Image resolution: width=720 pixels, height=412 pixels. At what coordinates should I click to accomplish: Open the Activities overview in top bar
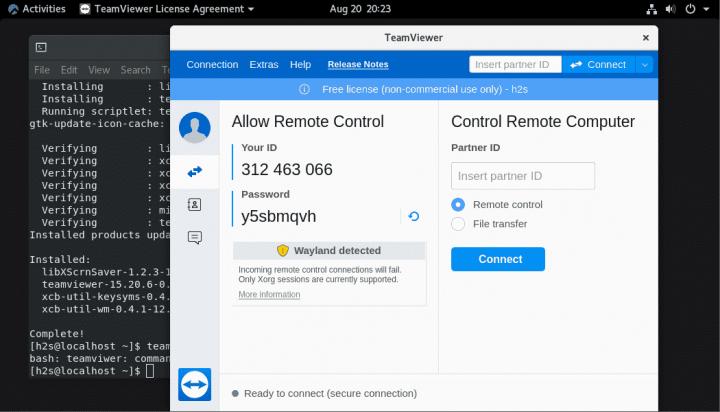coord(36,9)
